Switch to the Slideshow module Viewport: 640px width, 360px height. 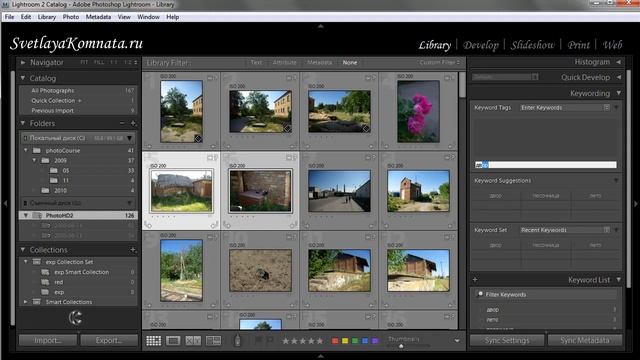(533, 45)
